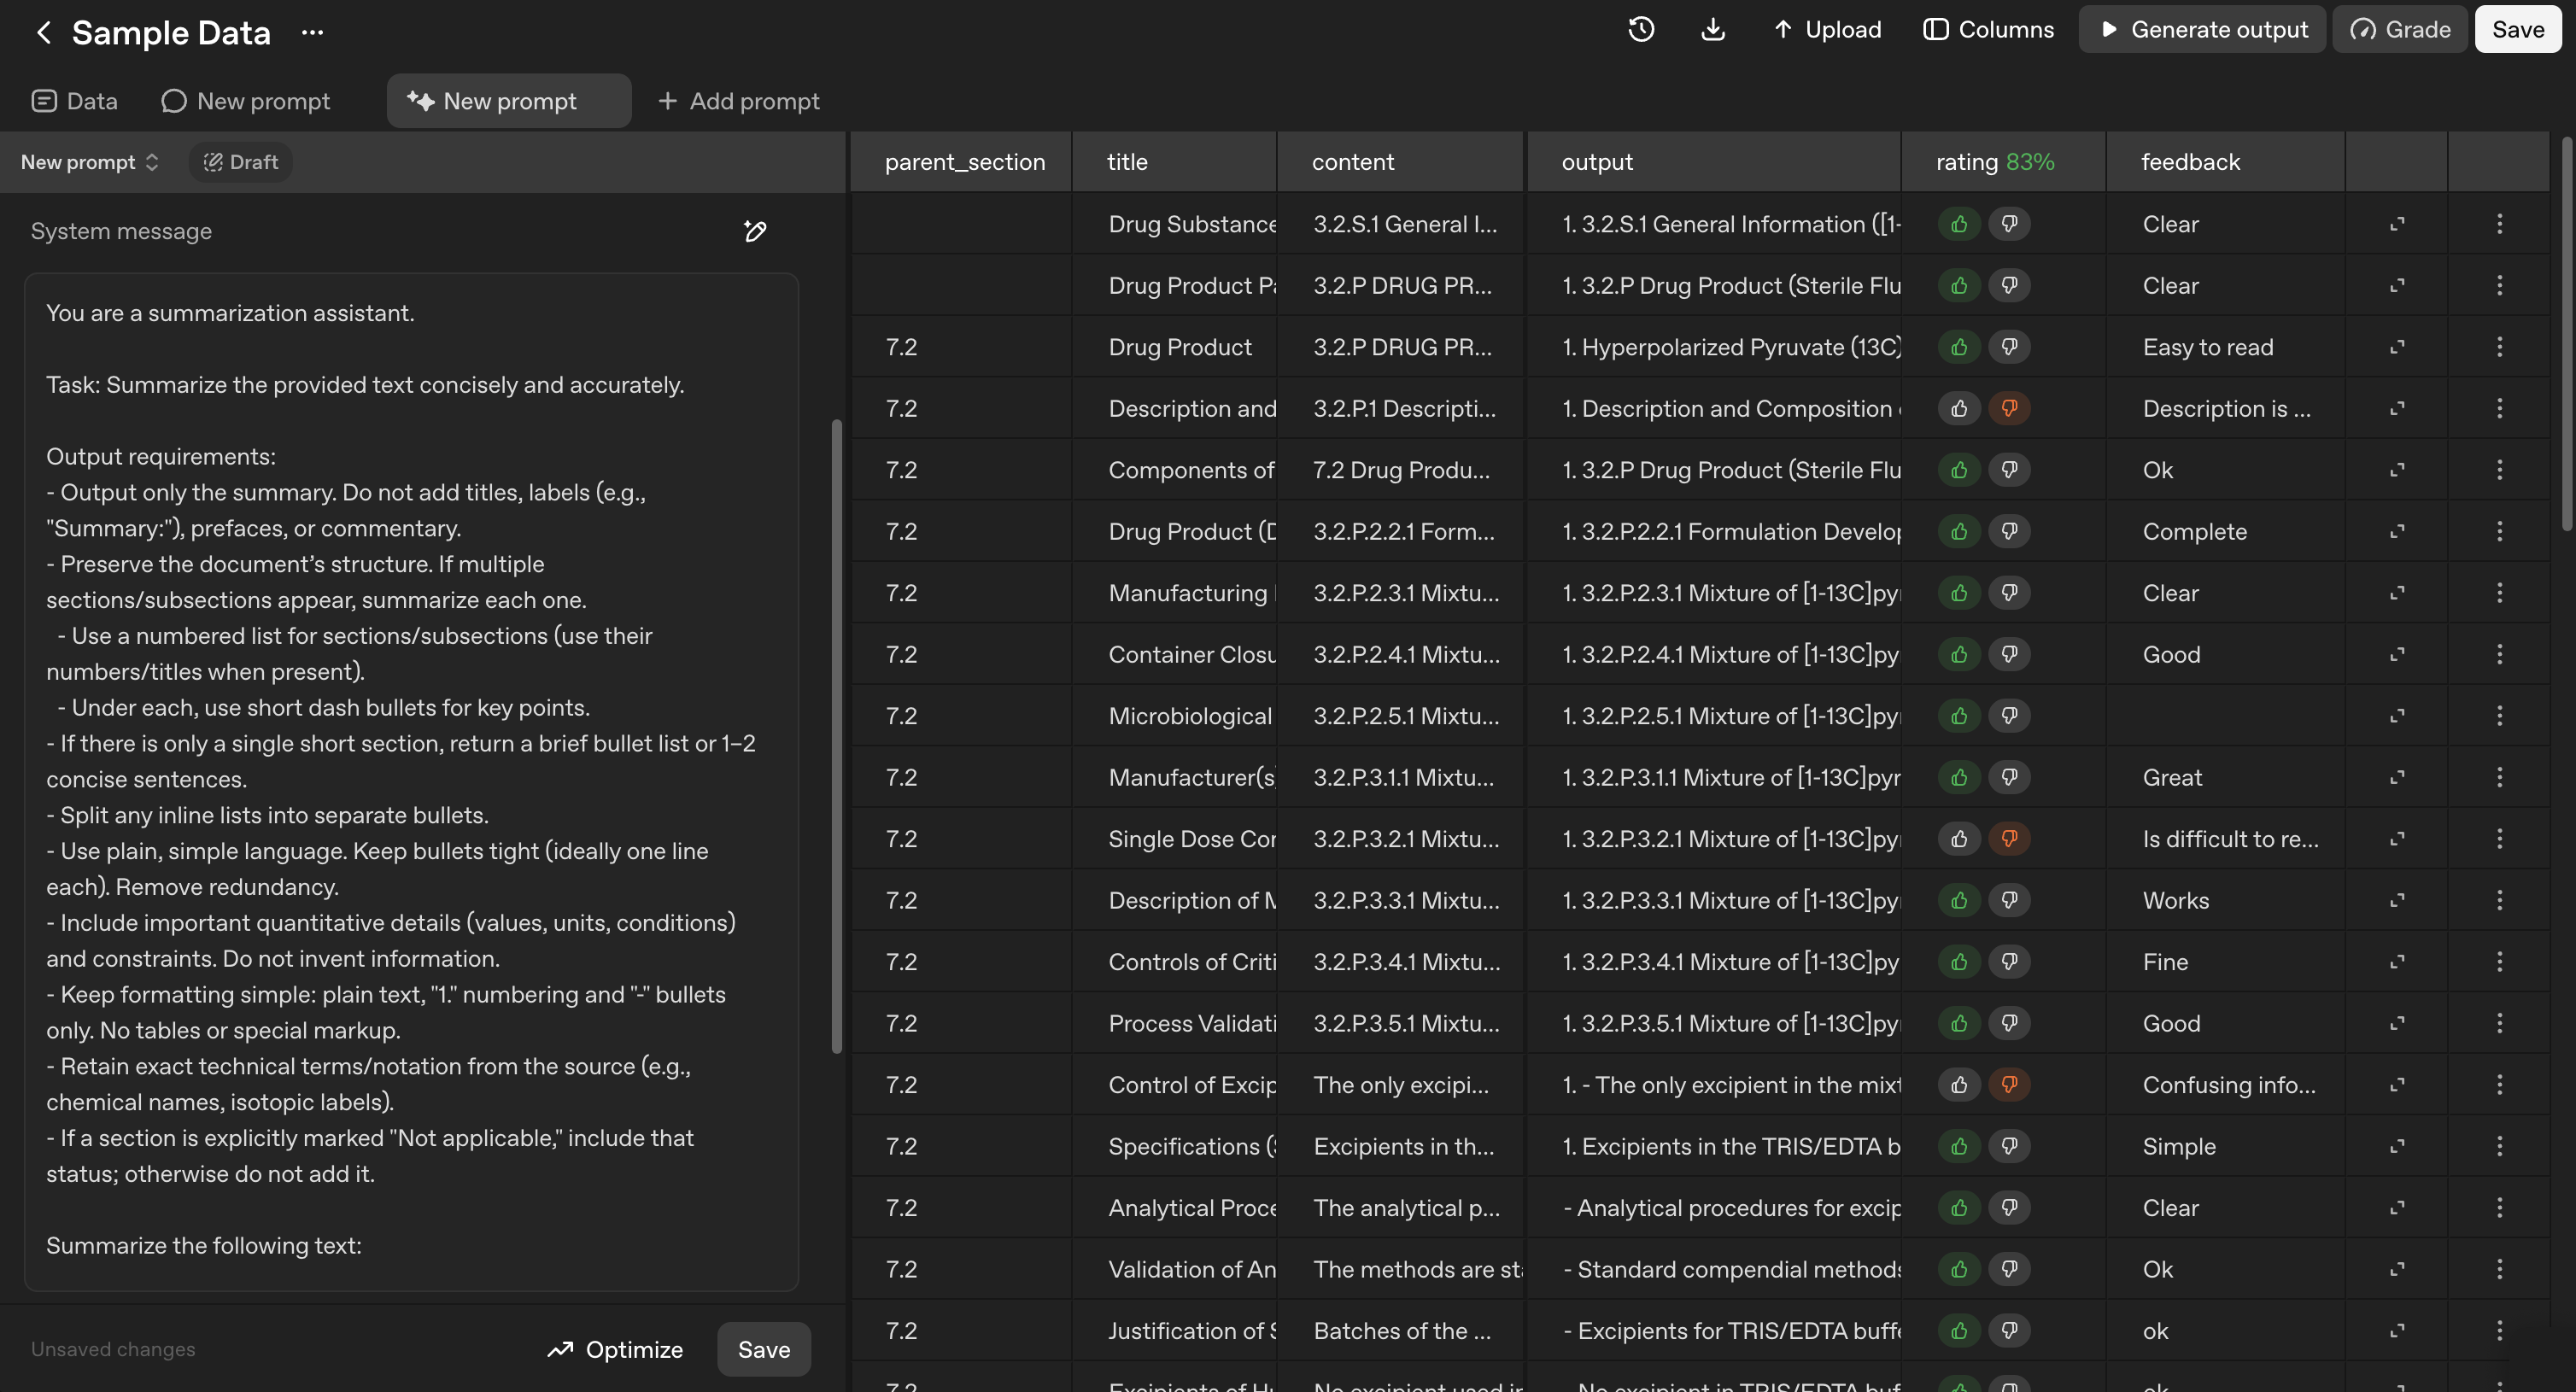
Task: Toggle thumbs up on Description and Composition row
Action: 1959,408
